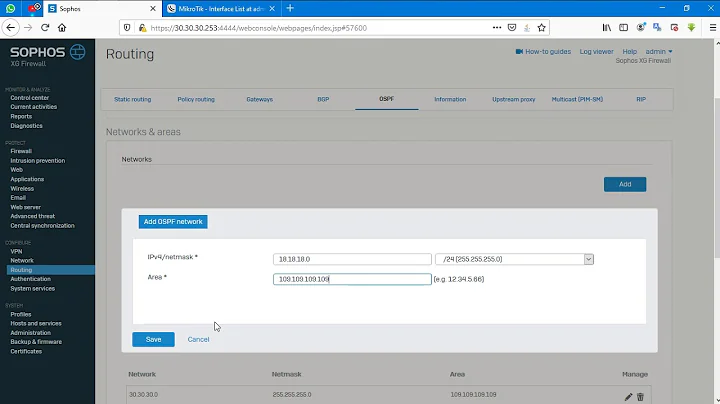Click the Sophos globe logo icon
This screenshot has height=404, width=720.
point(78,52)
